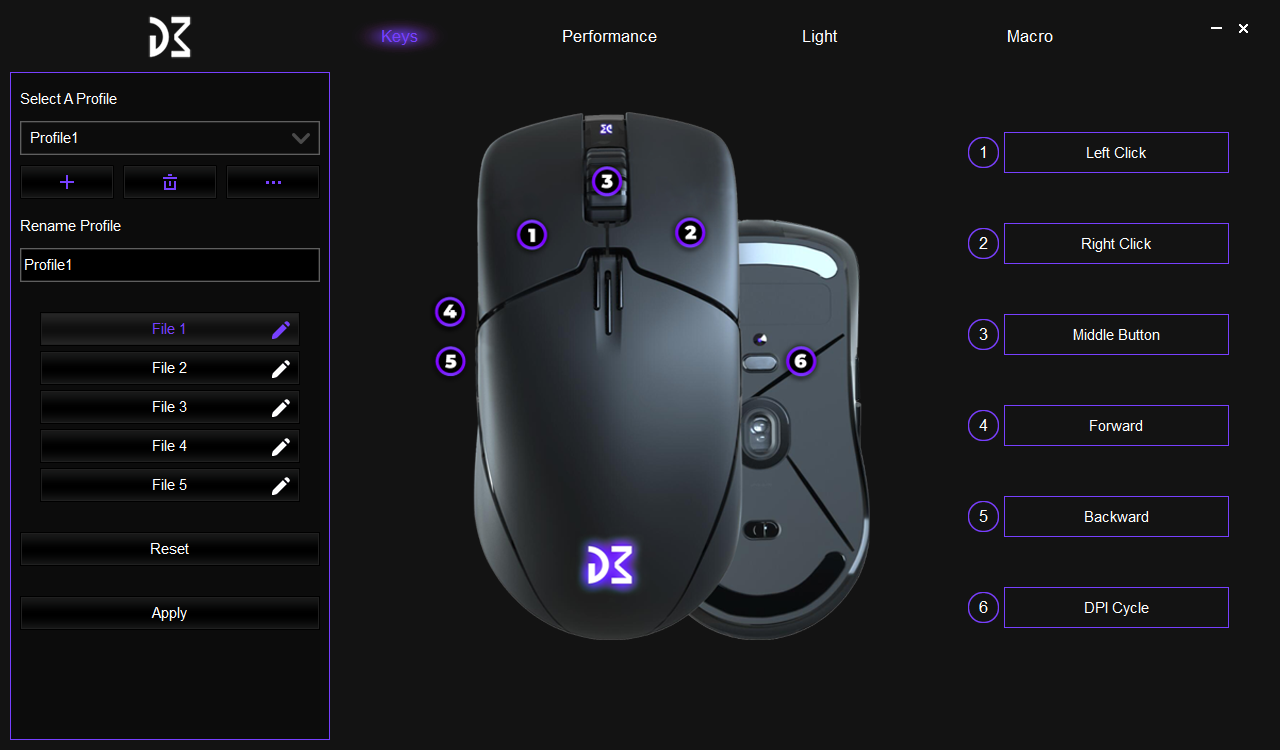Open the Forward assignment for button 4
This screenshot has height=750, width=1280.
click(1116, 426)
